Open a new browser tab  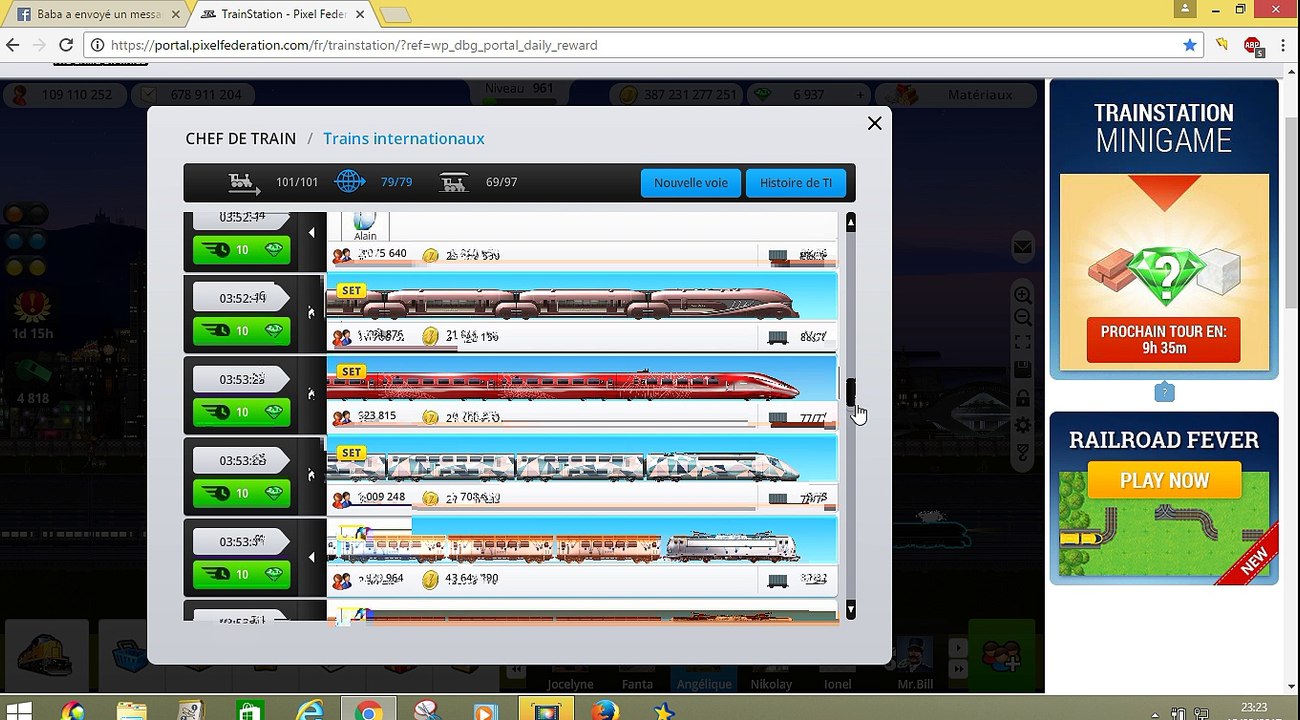pos(395,15)
